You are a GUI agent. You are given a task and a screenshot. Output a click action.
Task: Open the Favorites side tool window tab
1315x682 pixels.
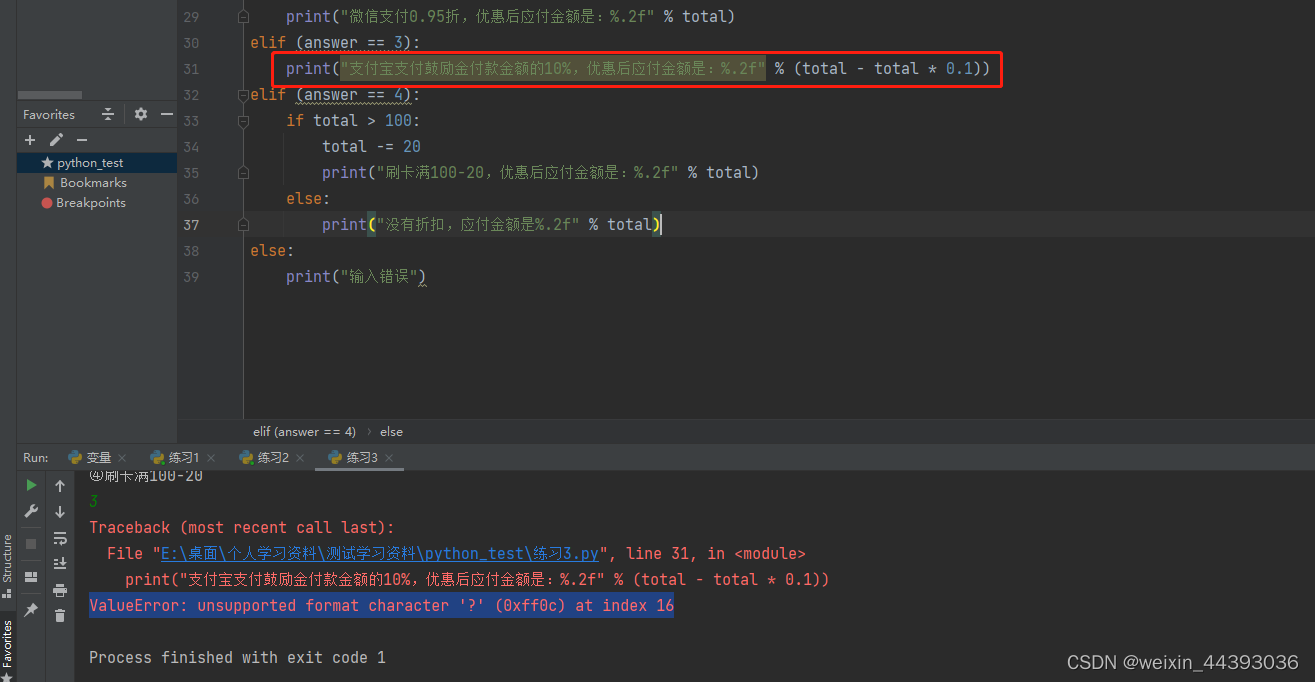tap(7, 651)
